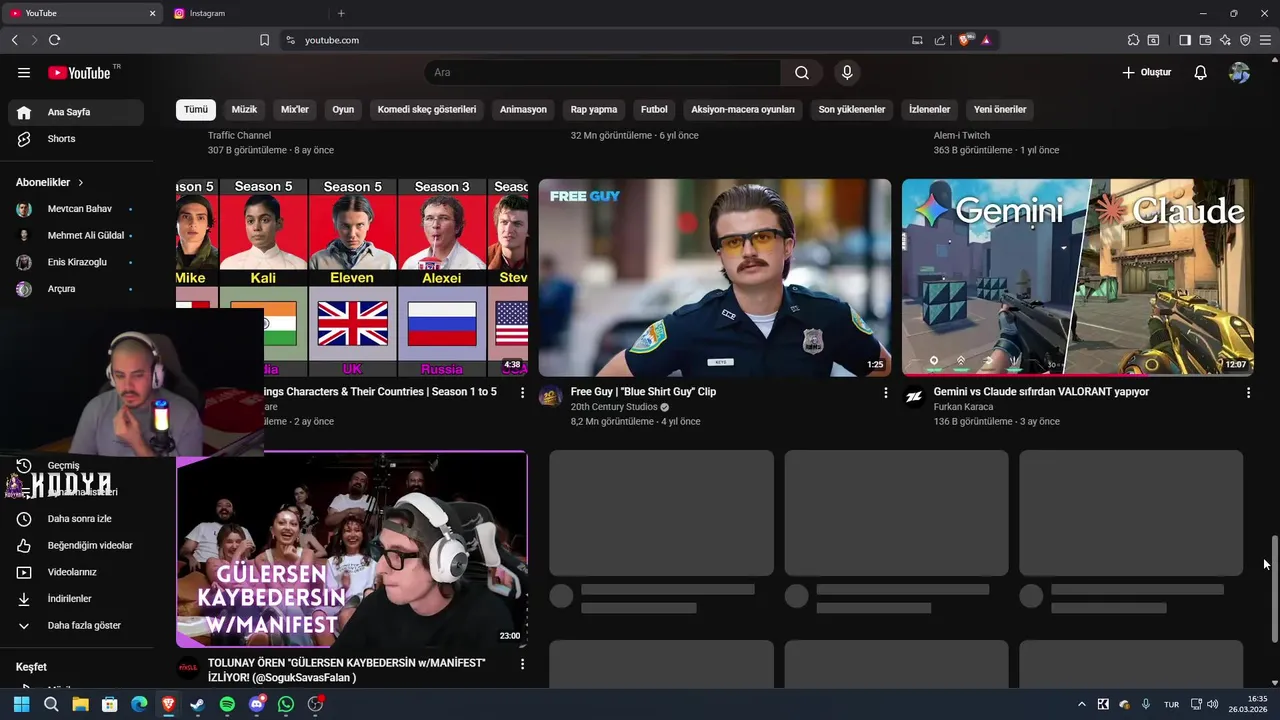Screen dimensions: 1280x720
Task: Select the İzlenenler chip
Action: pyautogui.click(x=929, y=110)
